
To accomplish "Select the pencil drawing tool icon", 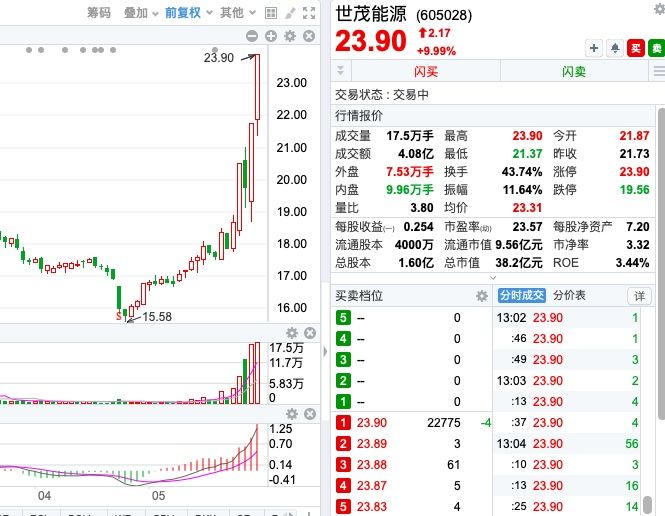I will pos(290,13).
